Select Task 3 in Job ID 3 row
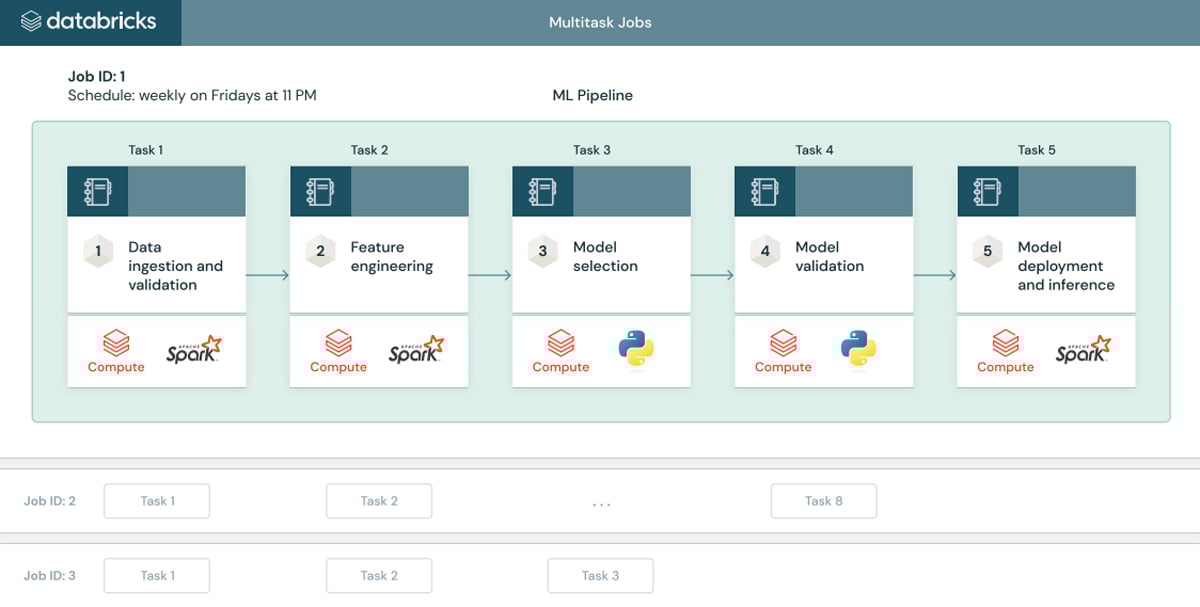 pyautogui.click(x=600, y=575)
